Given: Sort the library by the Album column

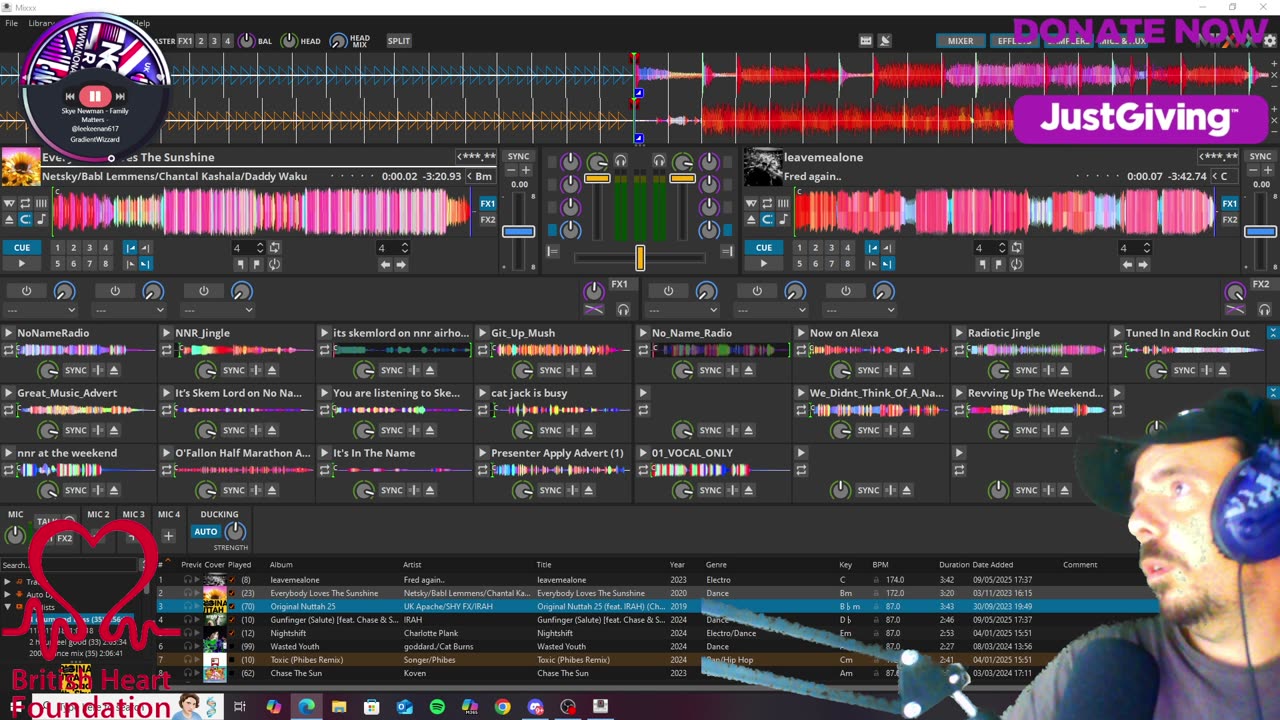Looking at the screenshot, I should point(281,565).
